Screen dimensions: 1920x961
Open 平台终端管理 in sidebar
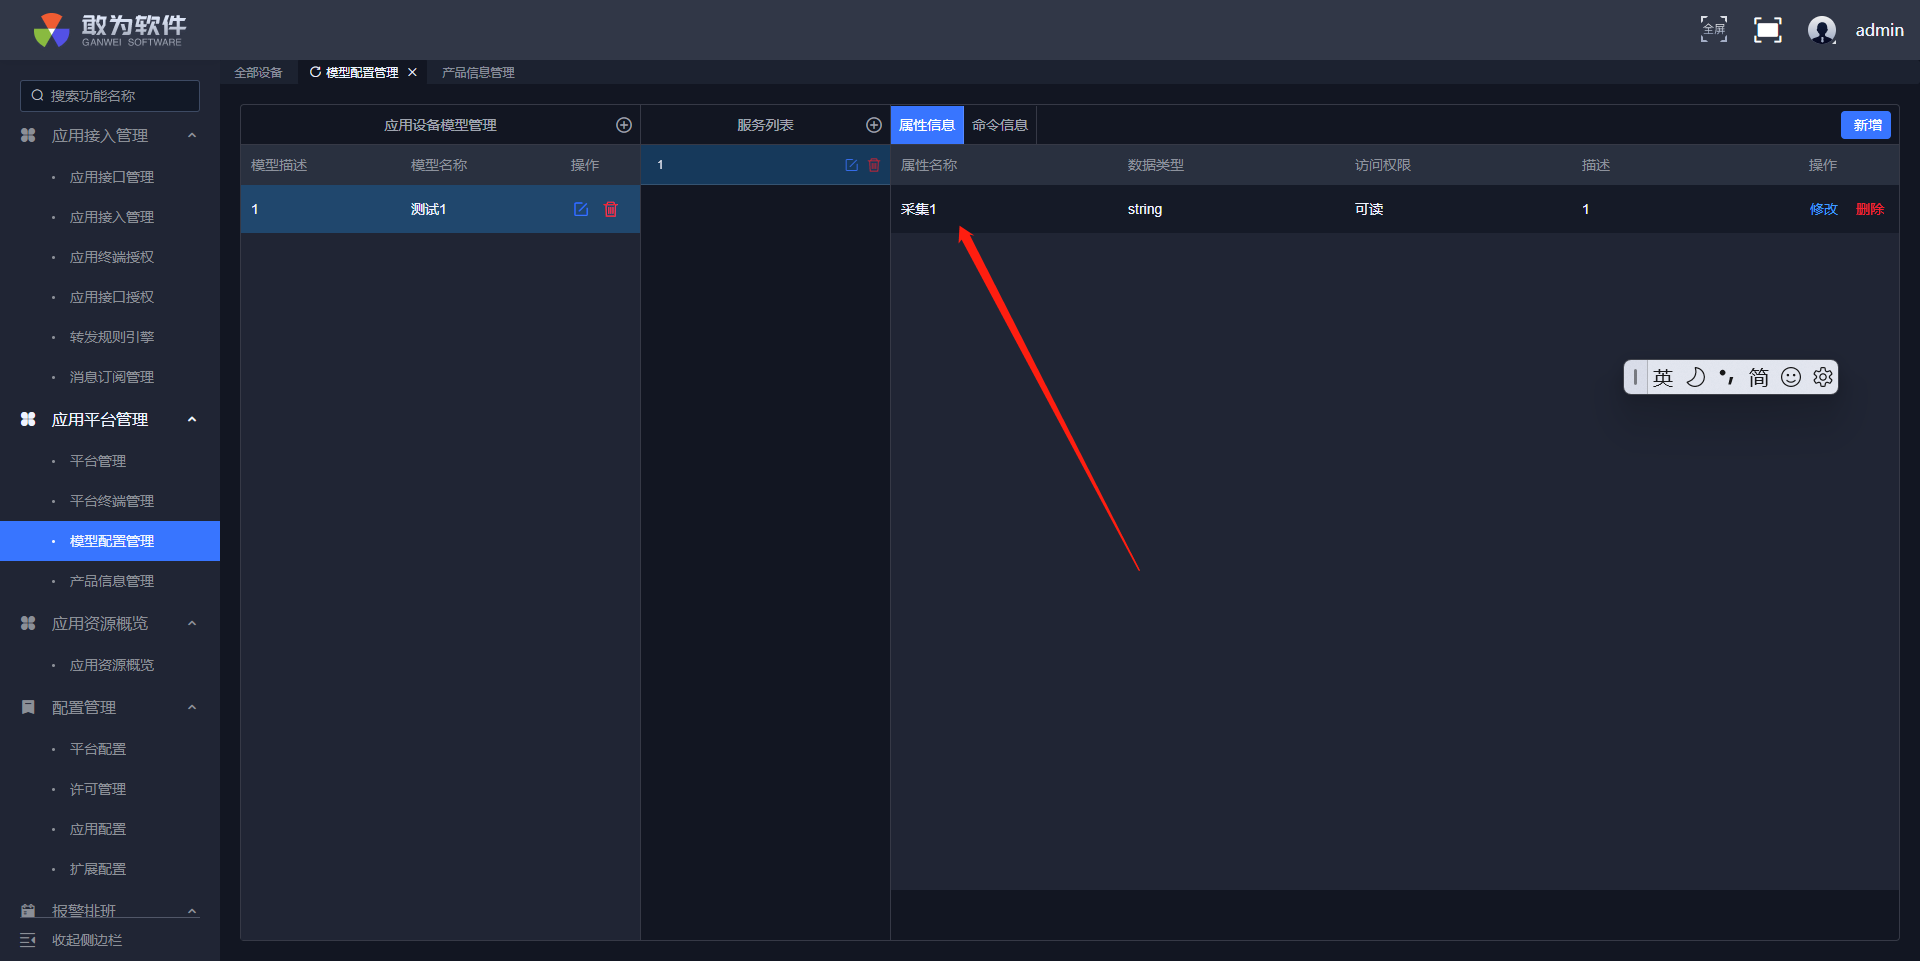pos(112,501)
